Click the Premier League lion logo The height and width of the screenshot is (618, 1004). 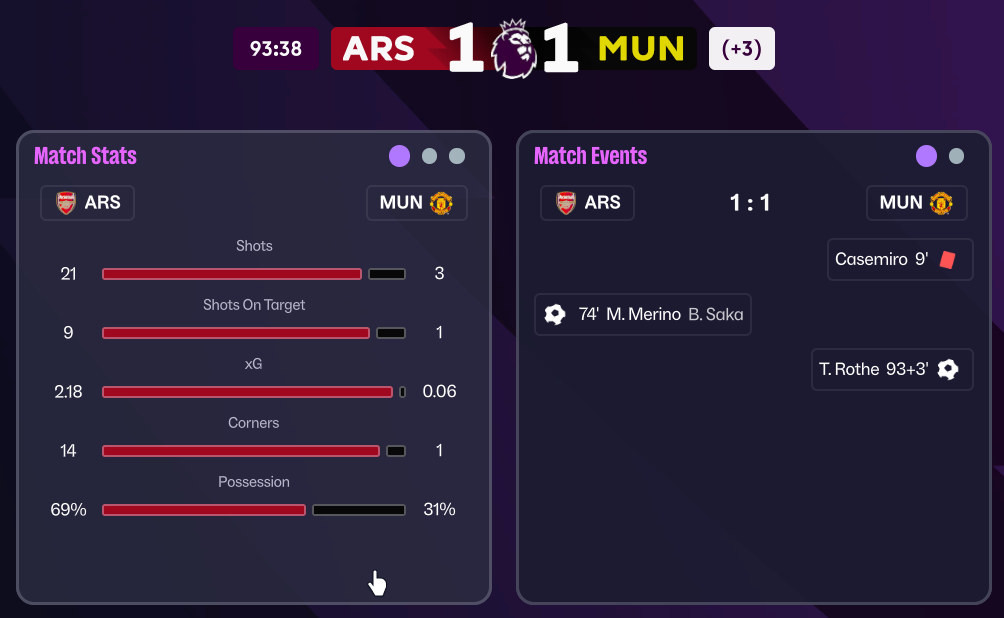coord(514,48)
